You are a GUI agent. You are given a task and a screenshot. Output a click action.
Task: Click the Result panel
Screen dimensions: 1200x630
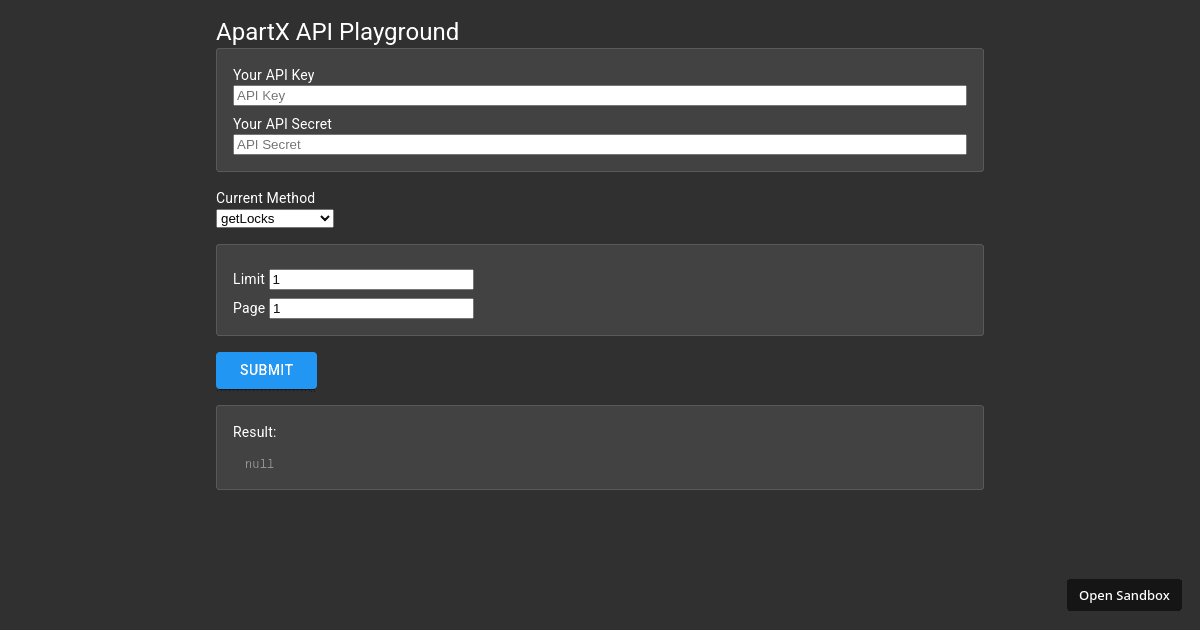point(600,447)
